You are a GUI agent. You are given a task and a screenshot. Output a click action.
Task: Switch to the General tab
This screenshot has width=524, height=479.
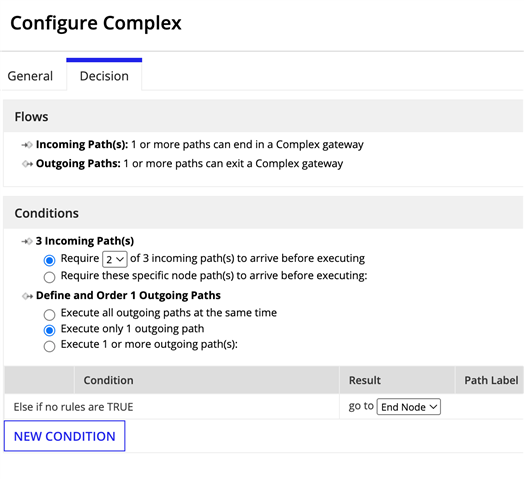(30, 76)
